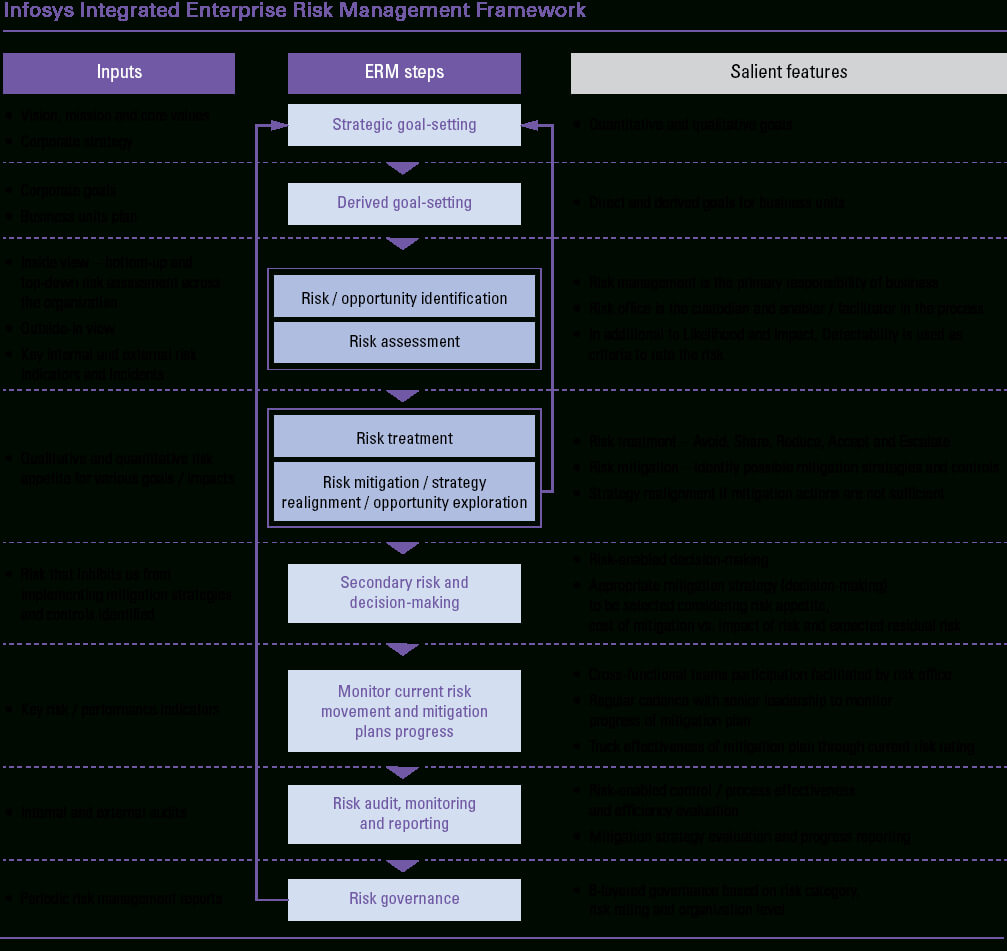Click the down arrow below Strategic goal-setting
1007x951 pixels.
(403, 168)
